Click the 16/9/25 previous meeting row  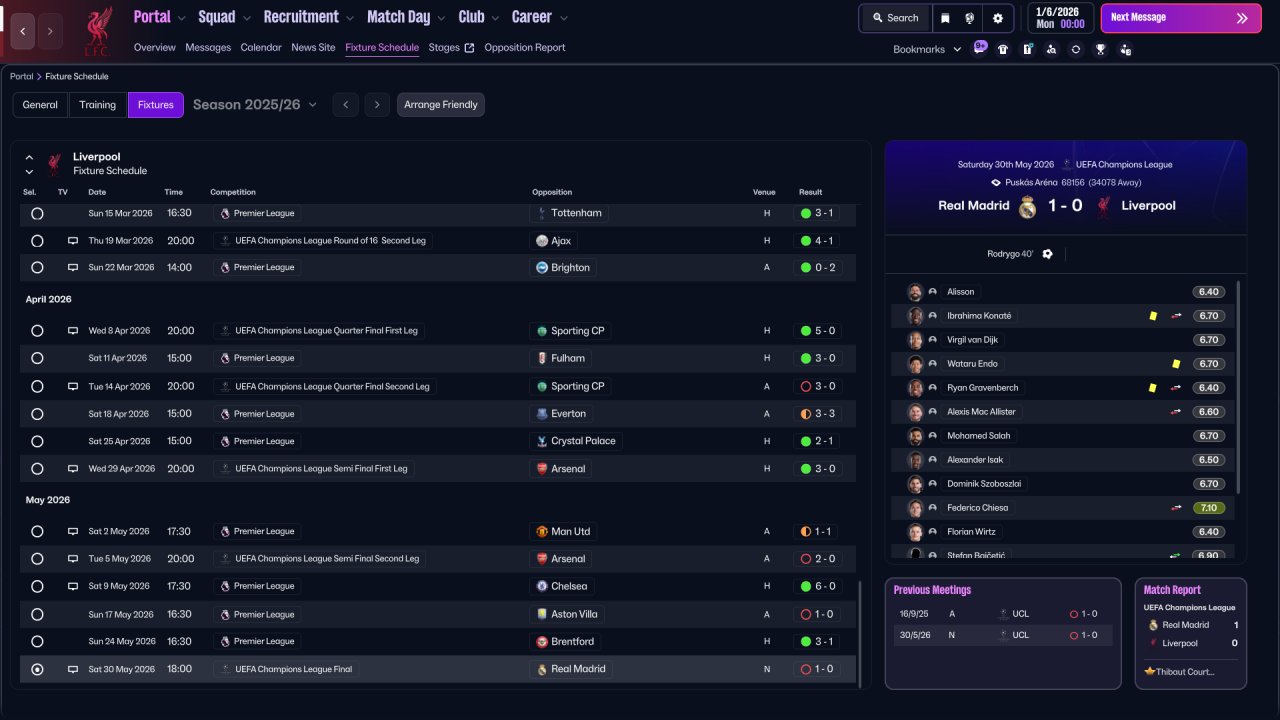tap(1002, 614)
